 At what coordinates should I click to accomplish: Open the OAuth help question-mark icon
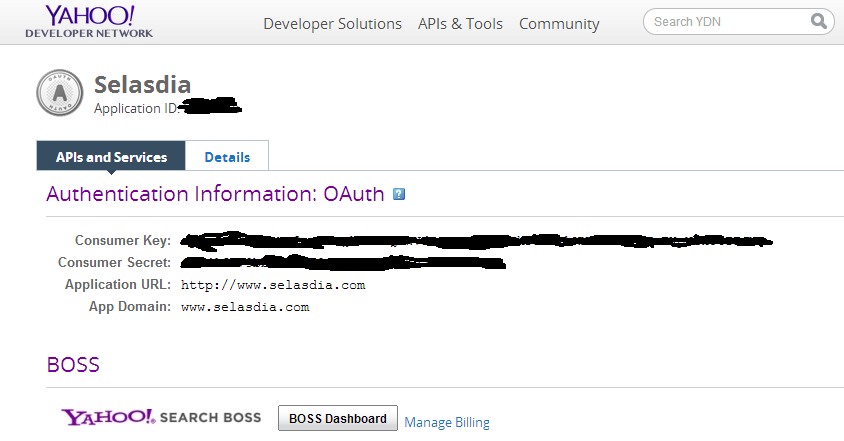pos(399,194)
